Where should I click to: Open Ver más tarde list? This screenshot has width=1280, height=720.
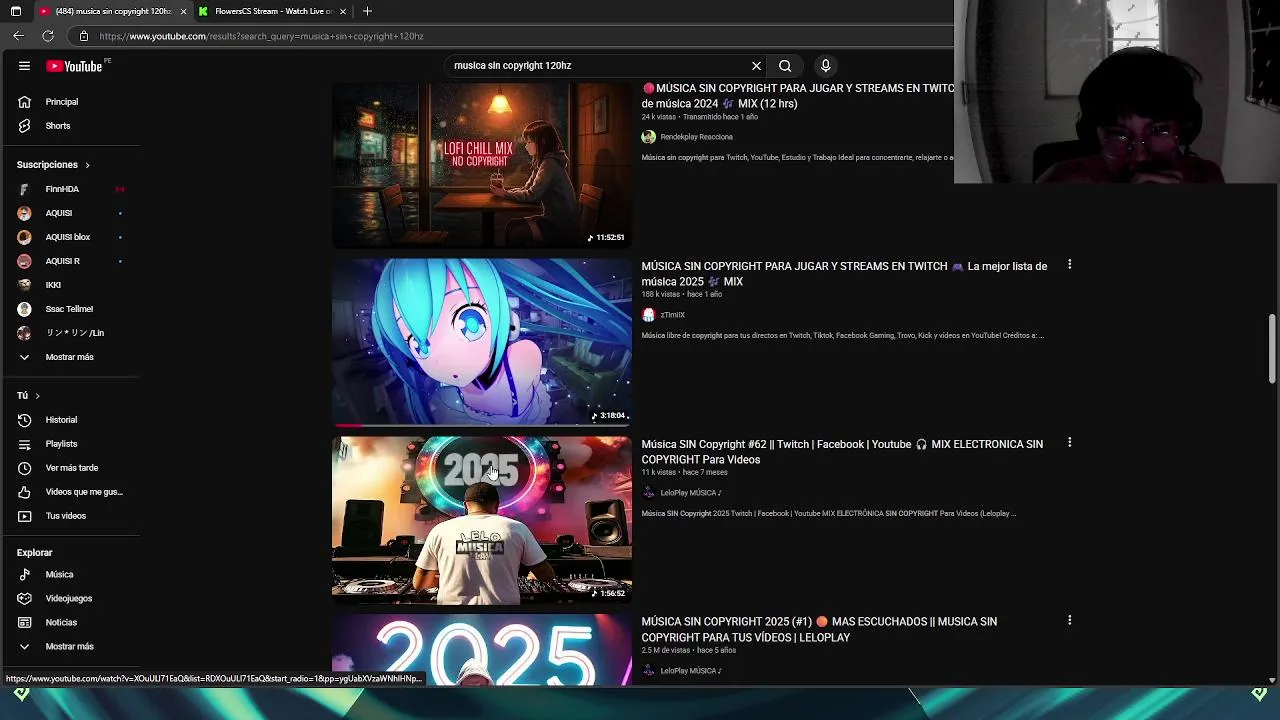pos(70,468)
